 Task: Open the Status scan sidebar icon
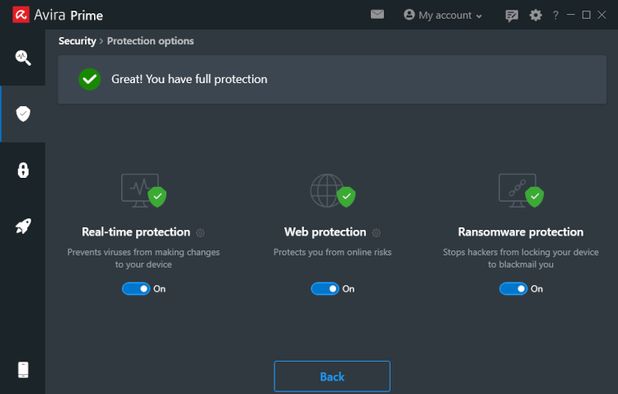[23, 58]
